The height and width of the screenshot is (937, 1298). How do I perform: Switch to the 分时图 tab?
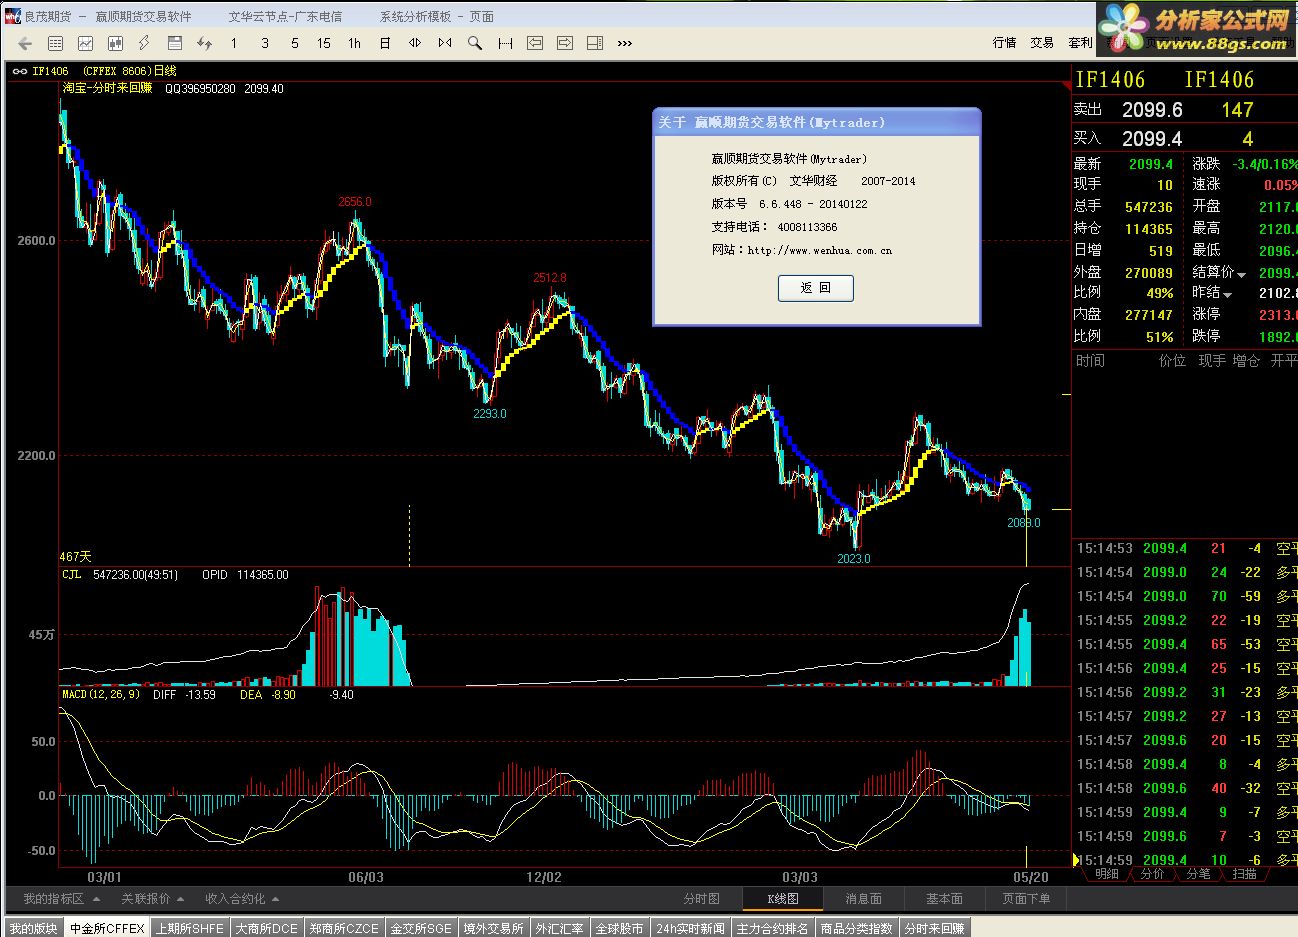[x=701, y=899]
